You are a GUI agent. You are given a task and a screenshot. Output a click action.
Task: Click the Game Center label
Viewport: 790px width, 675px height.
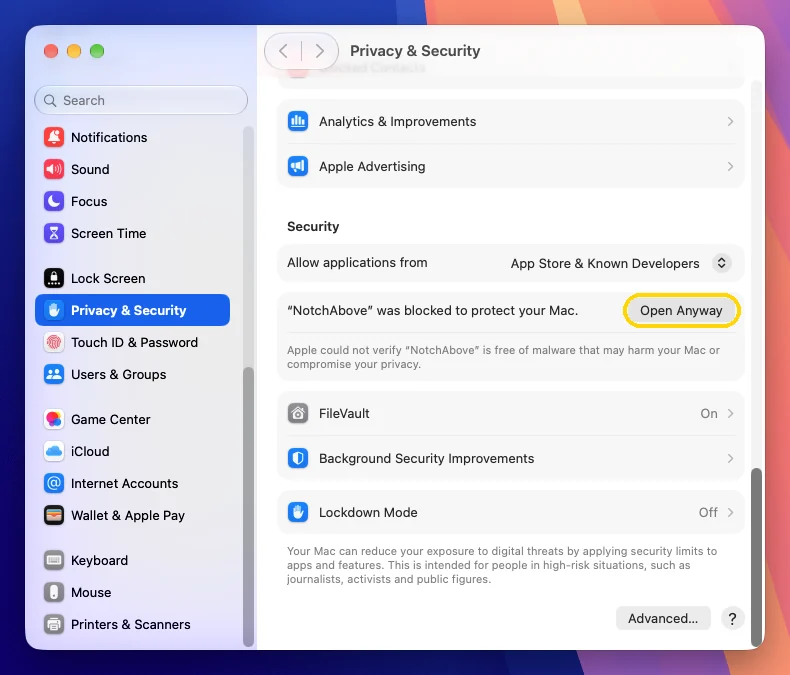(x=110, y=419)
